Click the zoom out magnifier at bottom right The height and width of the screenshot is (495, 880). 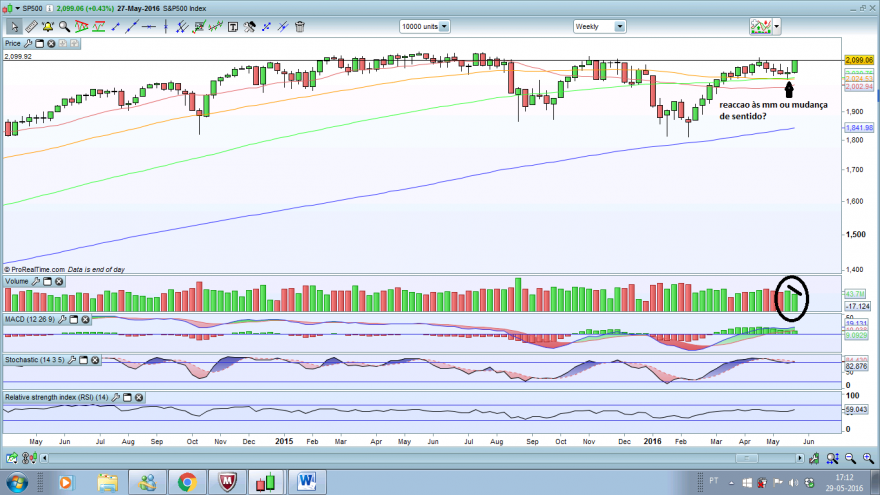850,459
